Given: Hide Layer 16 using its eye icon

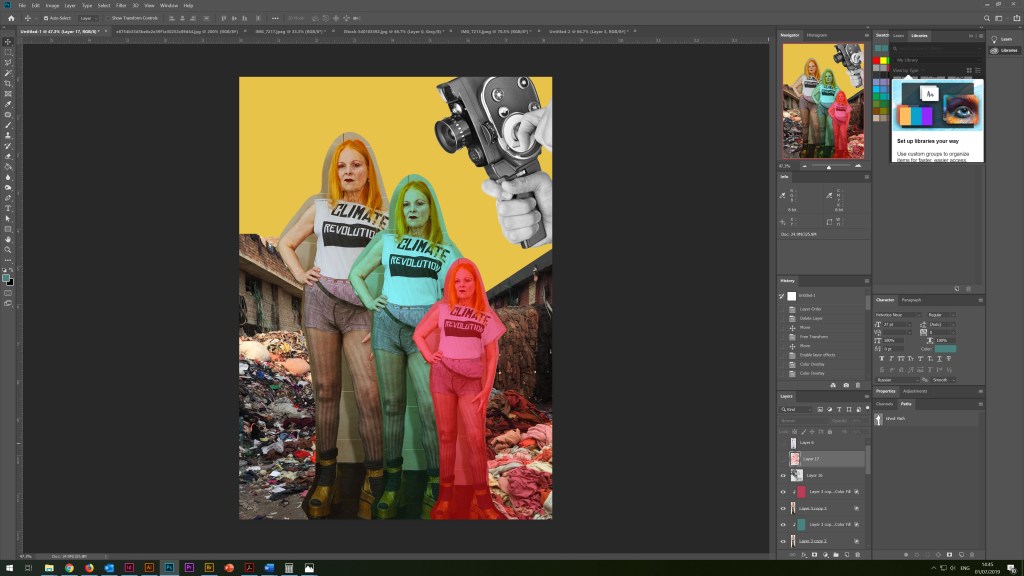Looking at the screenshot, I should [783, 476].
